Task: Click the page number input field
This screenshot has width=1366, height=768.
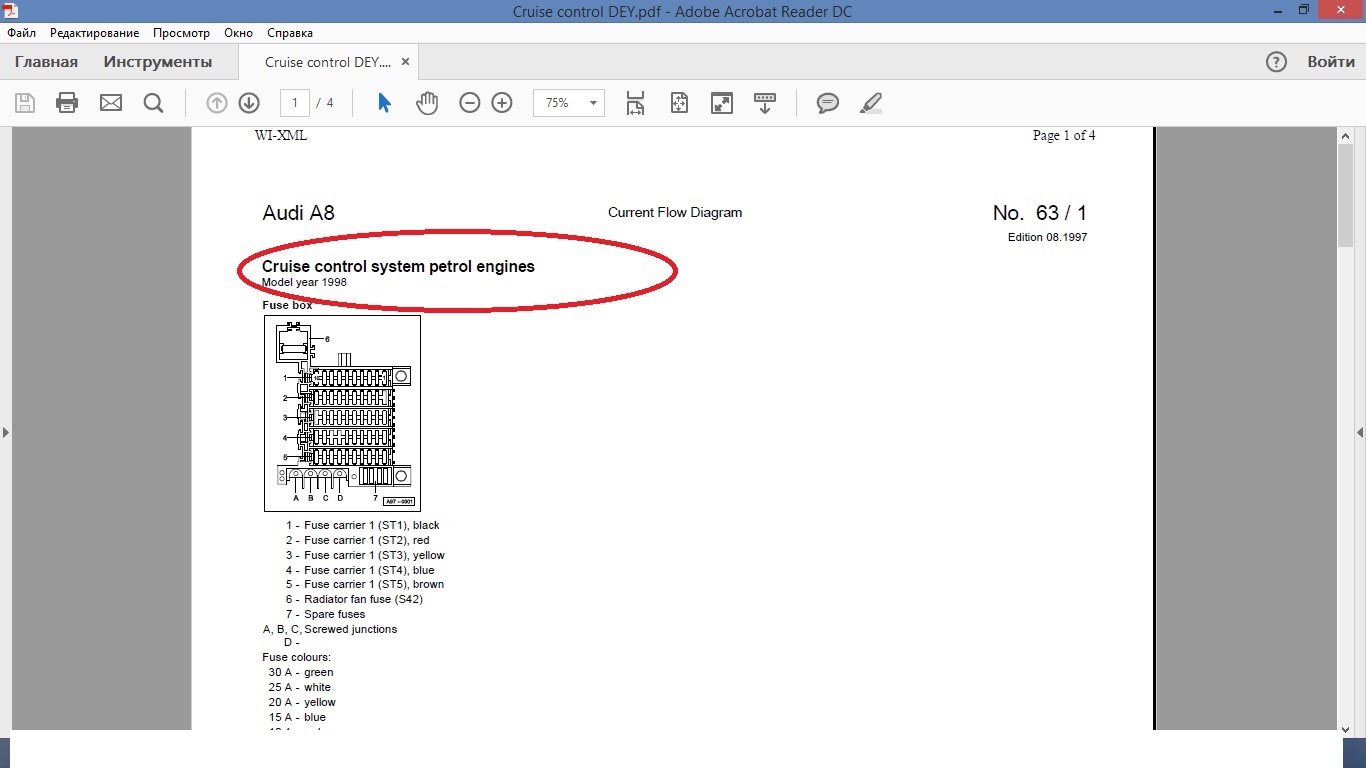Action: [295, 103]
